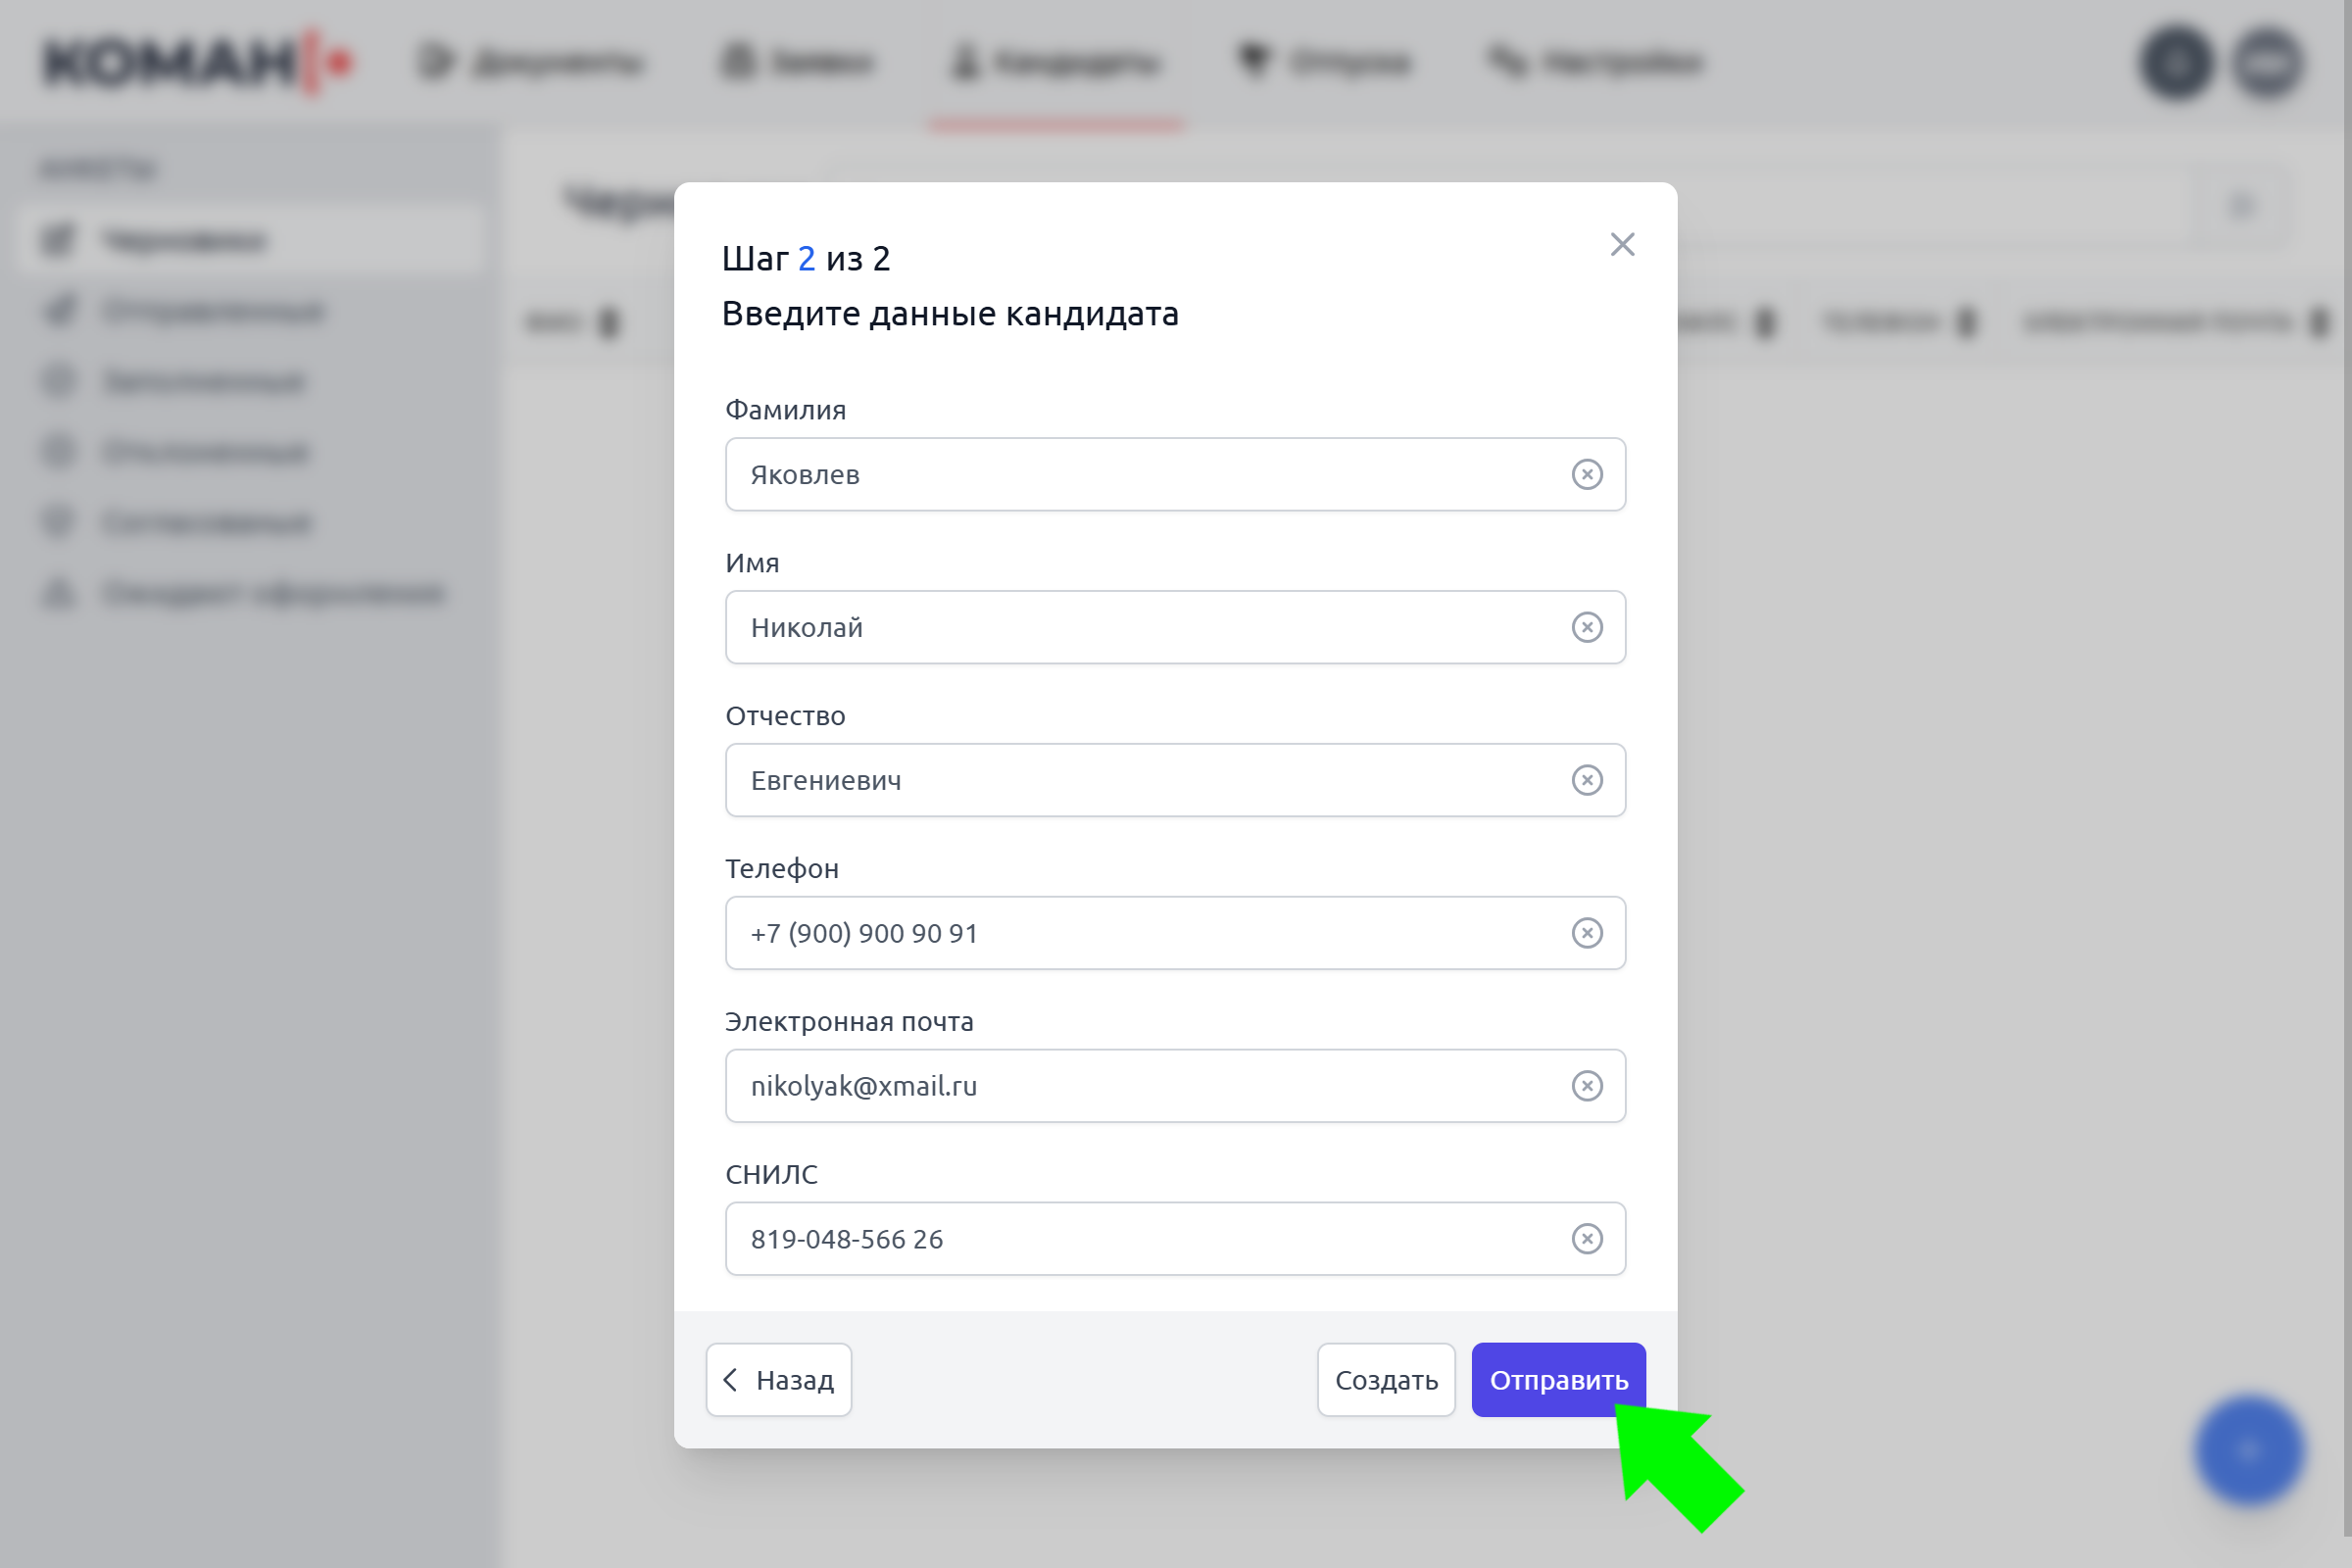Close the candidate data dialog
Viewport: 2352px width, 1568px height.
(1622, 244)
